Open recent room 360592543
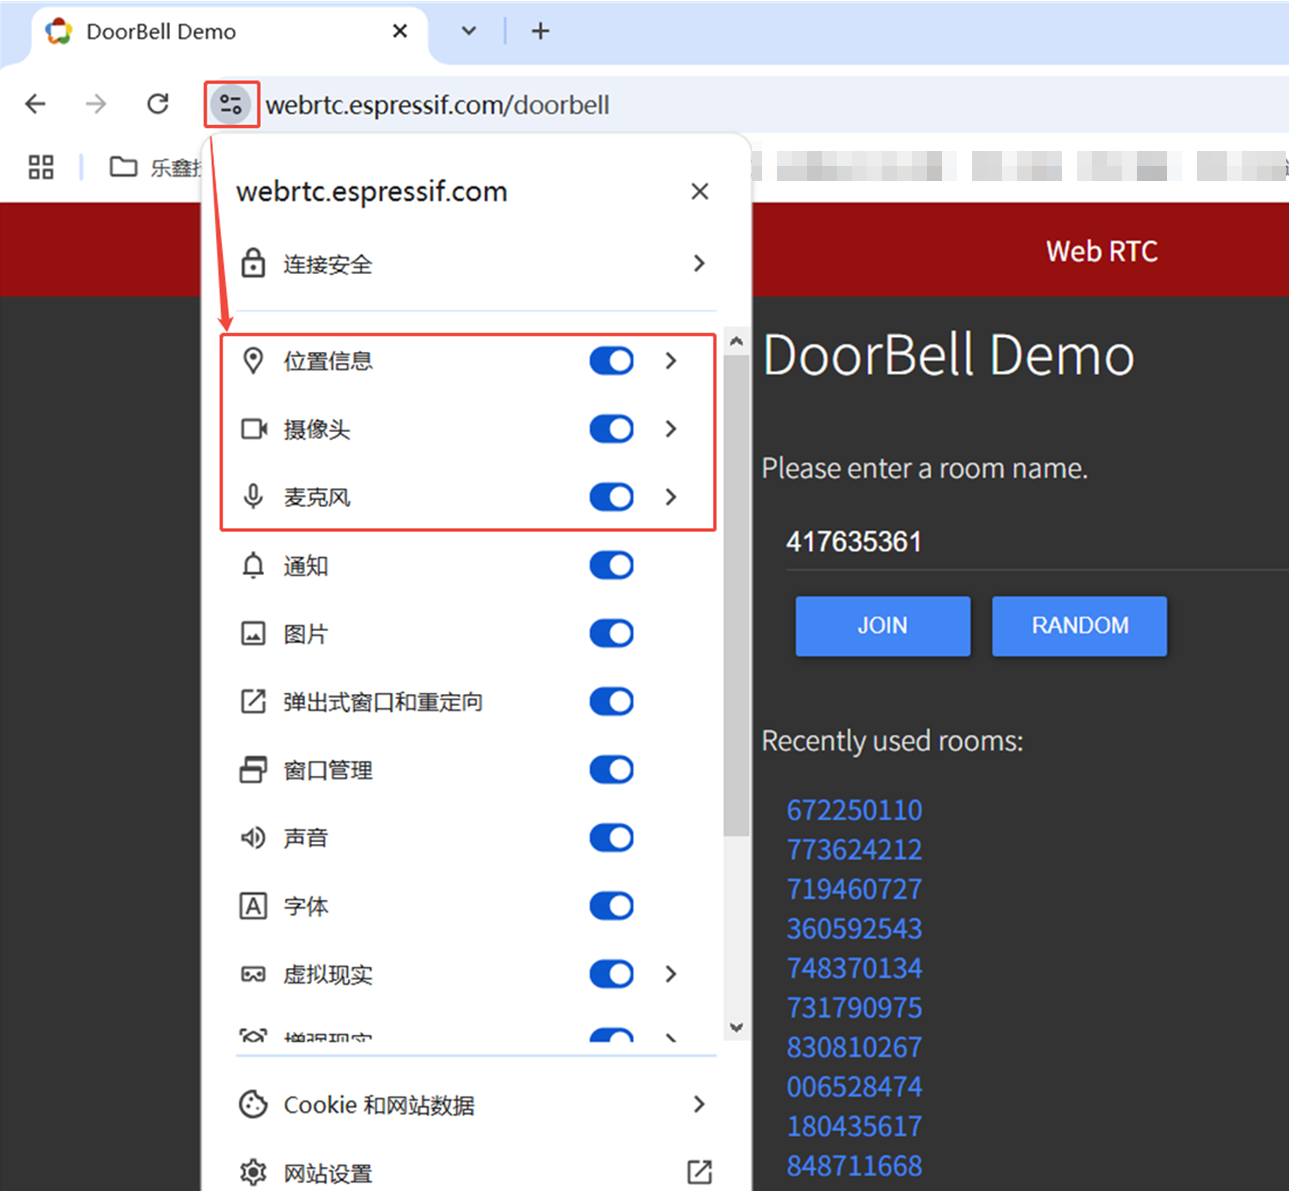Image resolution: width=1289 pixels, height=1191 pixels. tap(854, 929)
